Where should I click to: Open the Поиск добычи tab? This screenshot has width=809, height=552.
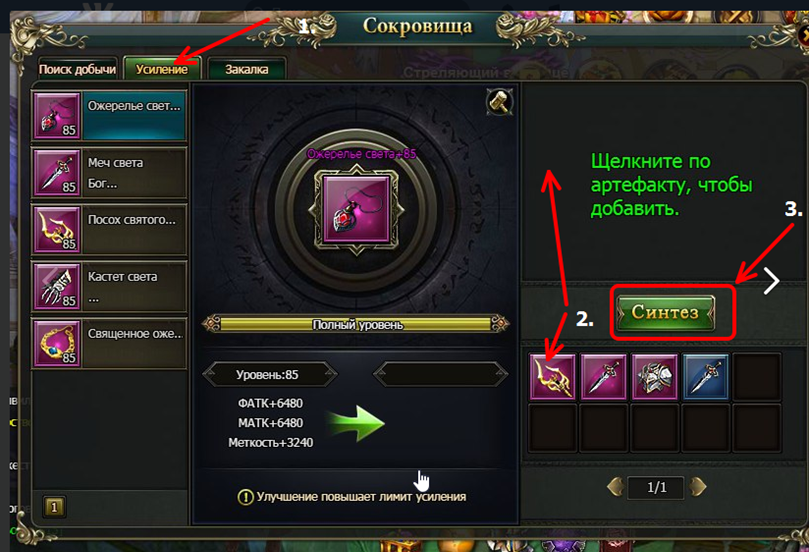pos(77,69)
